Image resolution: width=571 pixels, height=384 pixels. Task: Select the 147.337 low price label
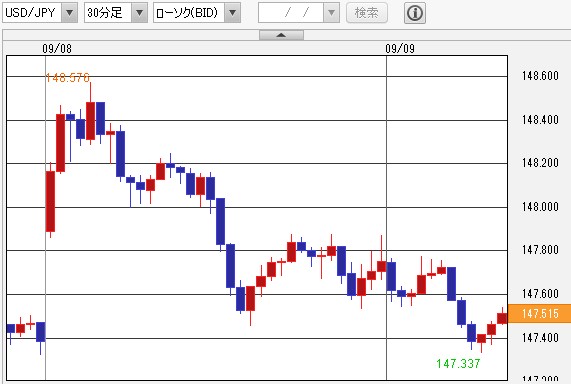[x=458, y=363]
